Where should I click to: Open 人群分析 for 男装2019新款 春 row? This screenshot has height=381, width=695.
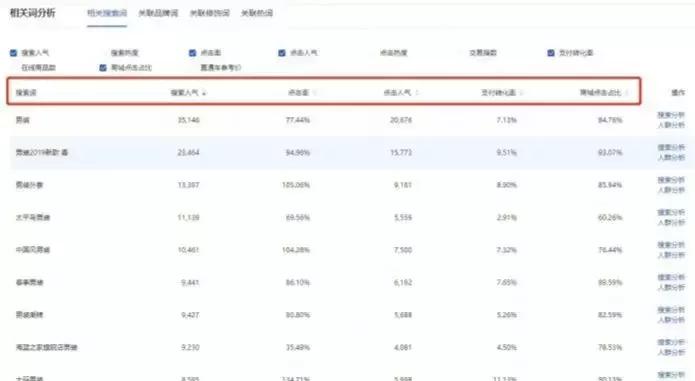click(x=671, y=158)
